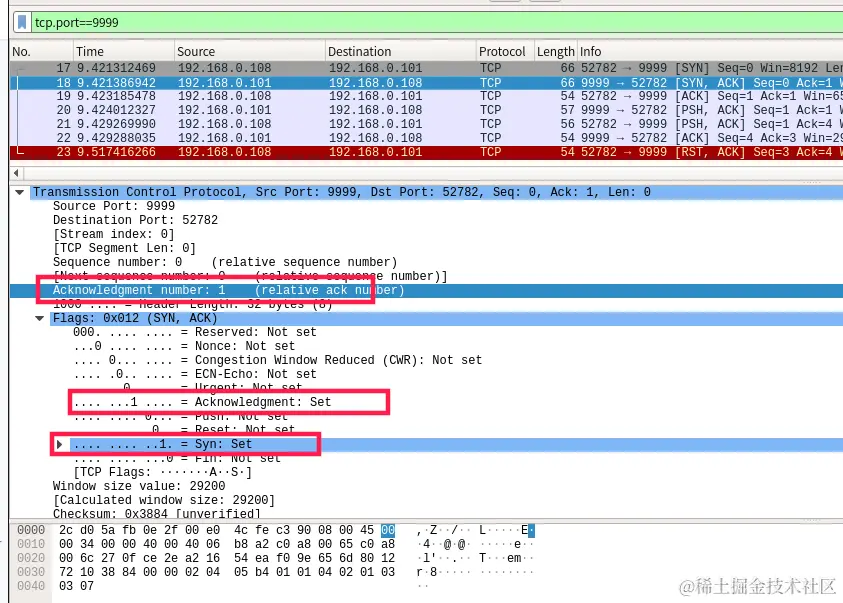Image resolution: width=843 pixels, height=603 pixels.
Task: Select the Transmission Control Protocol header line
Action: 437,192
